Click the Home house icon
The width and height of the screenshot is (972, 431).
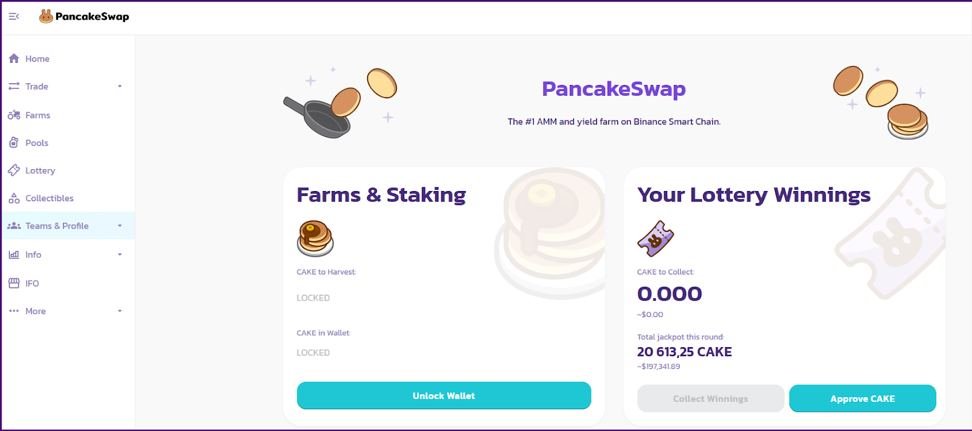14,59
